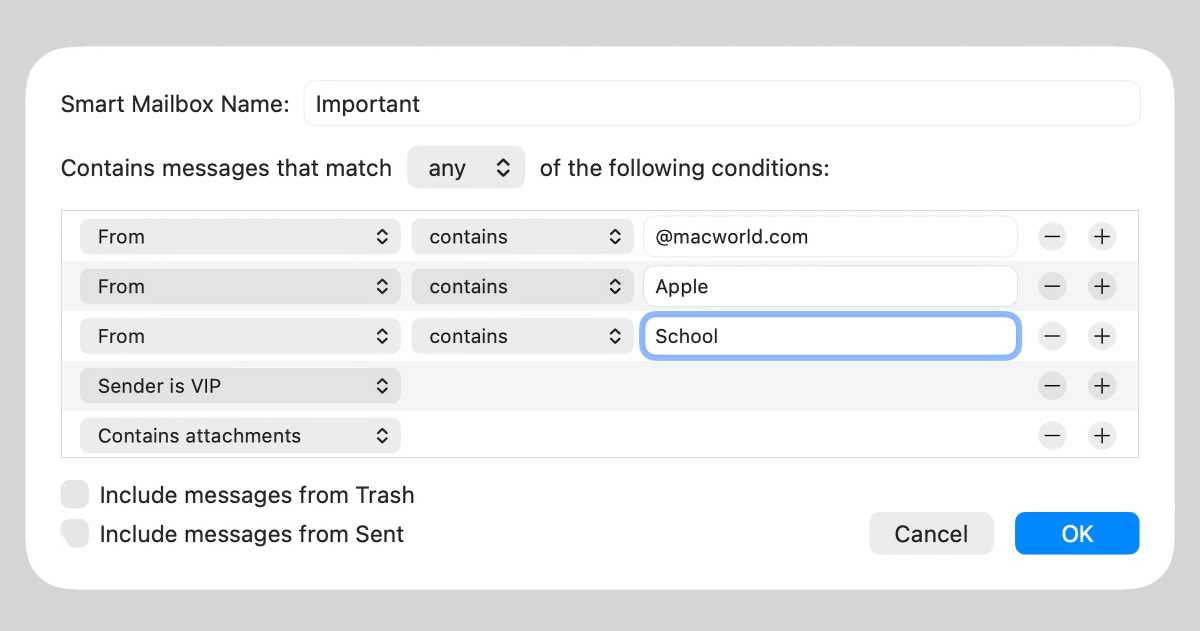Open the Sender is VIP condition dropdown
The width and height of the screenshot is (1200, 631).
[240, 386]
